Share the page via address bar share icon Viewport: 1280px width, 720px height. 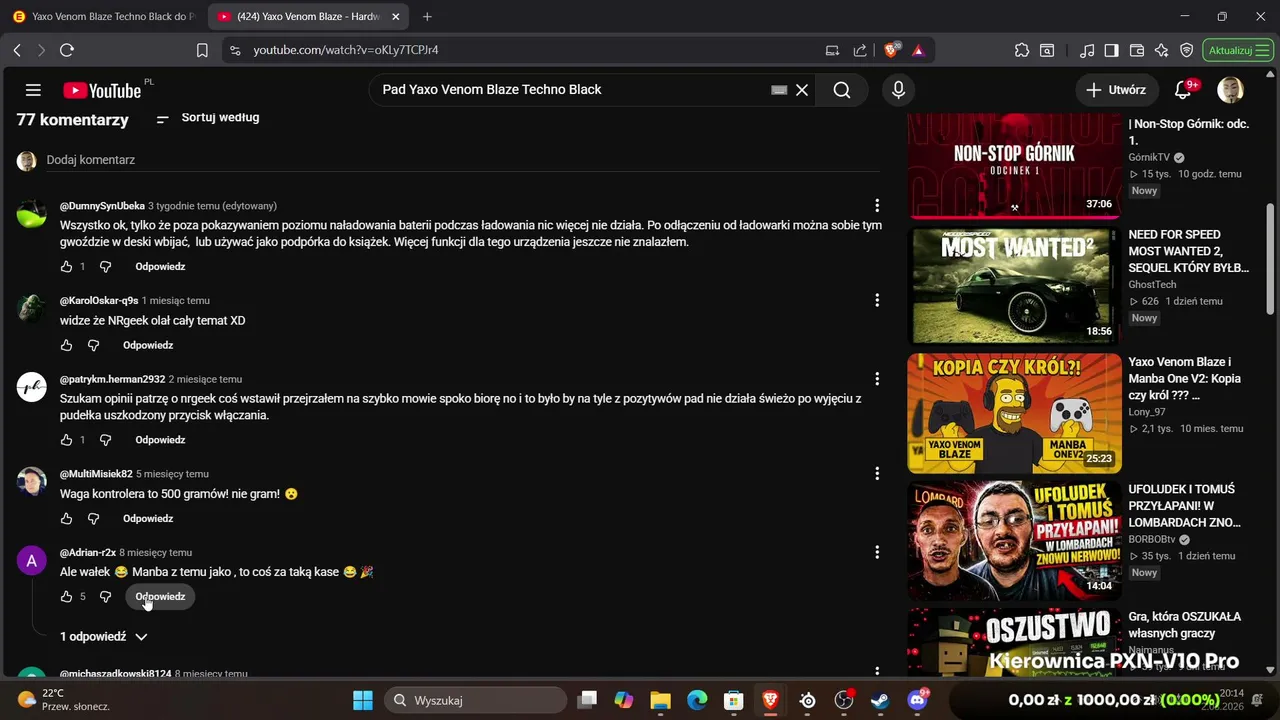tap(860, 50)
